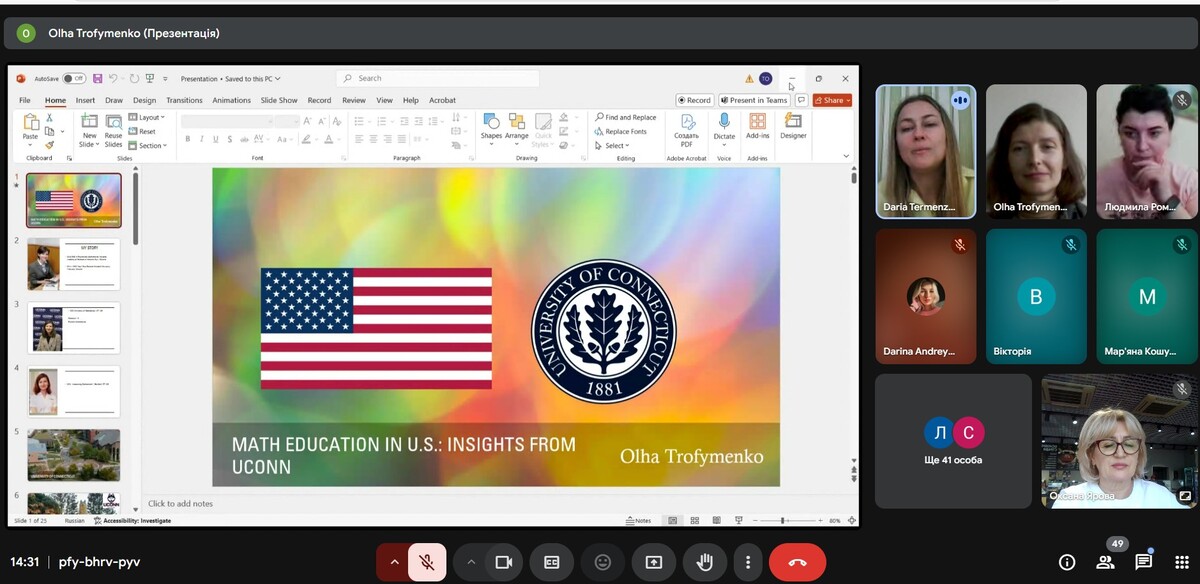Adjust the zoom slider in status bar
The width and height of the screenshot is (1200, 584).
783,520
